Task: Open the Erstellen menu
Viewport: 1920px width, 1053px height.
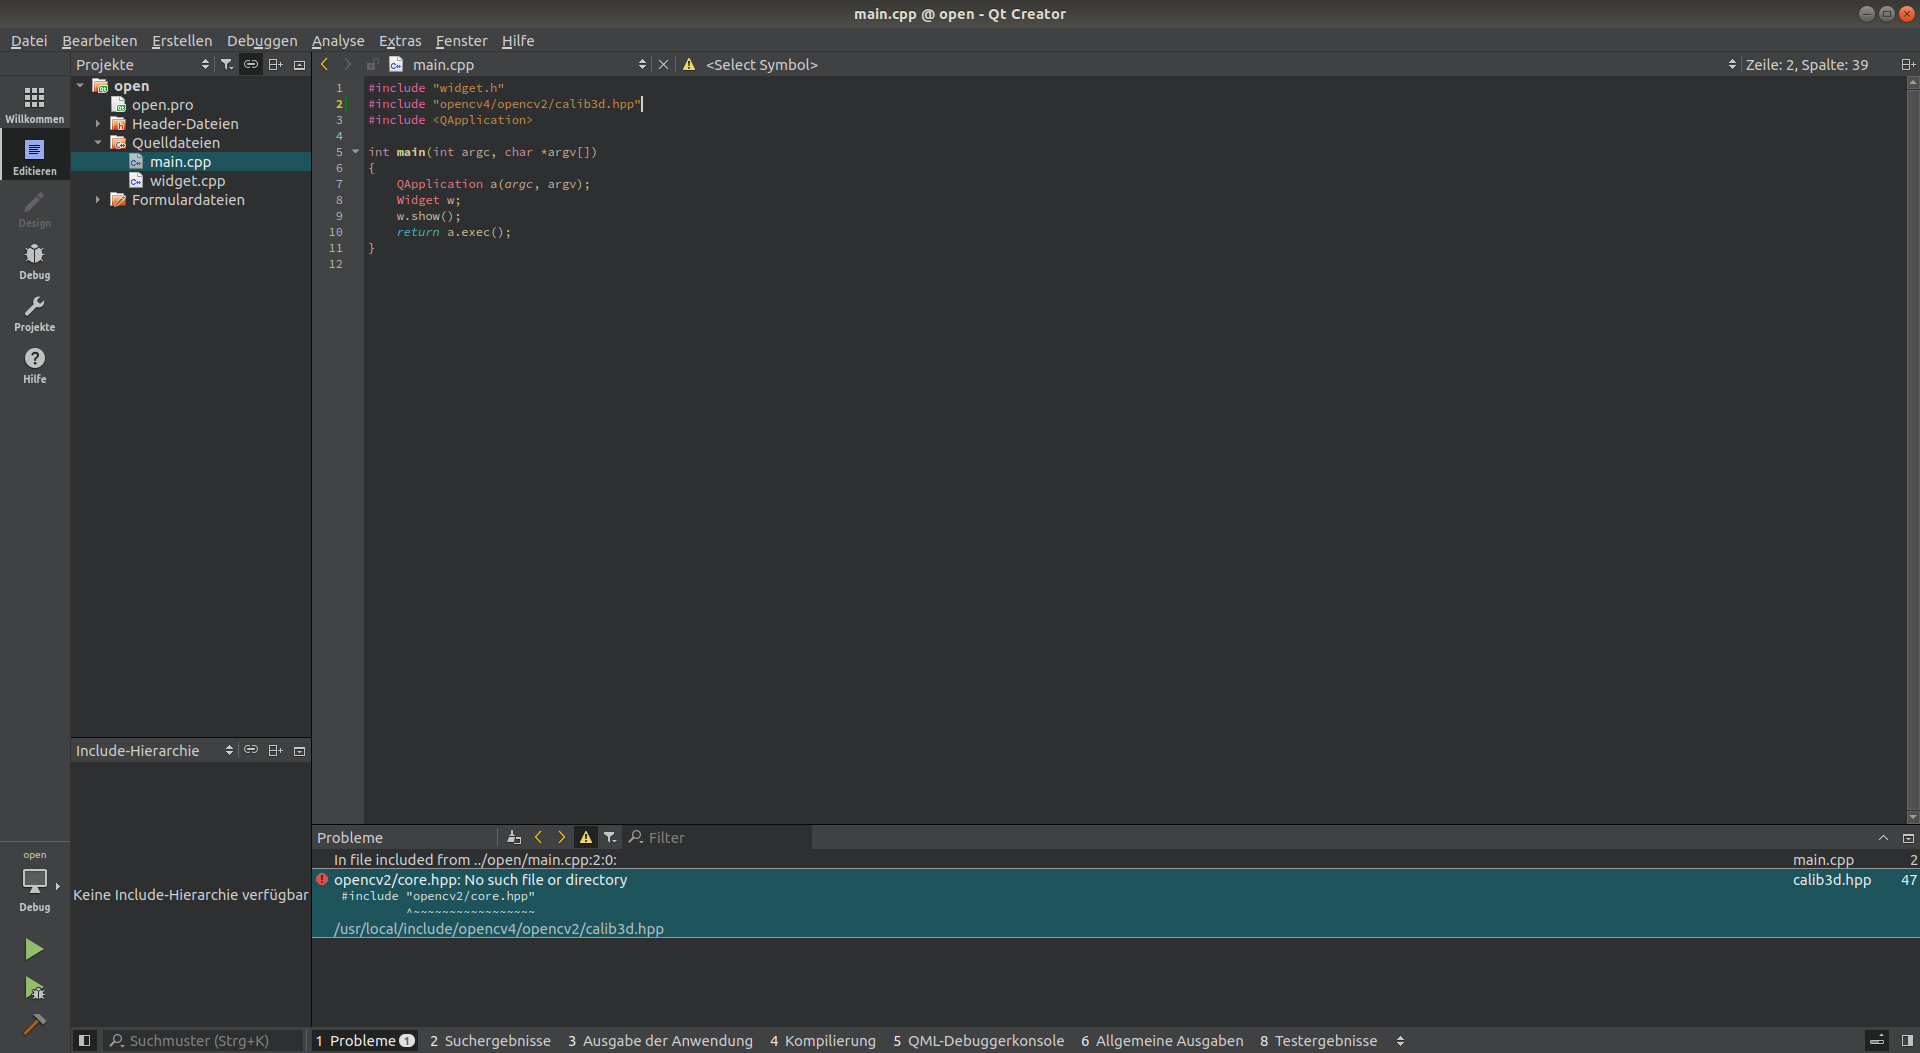Action: (182, 41)
